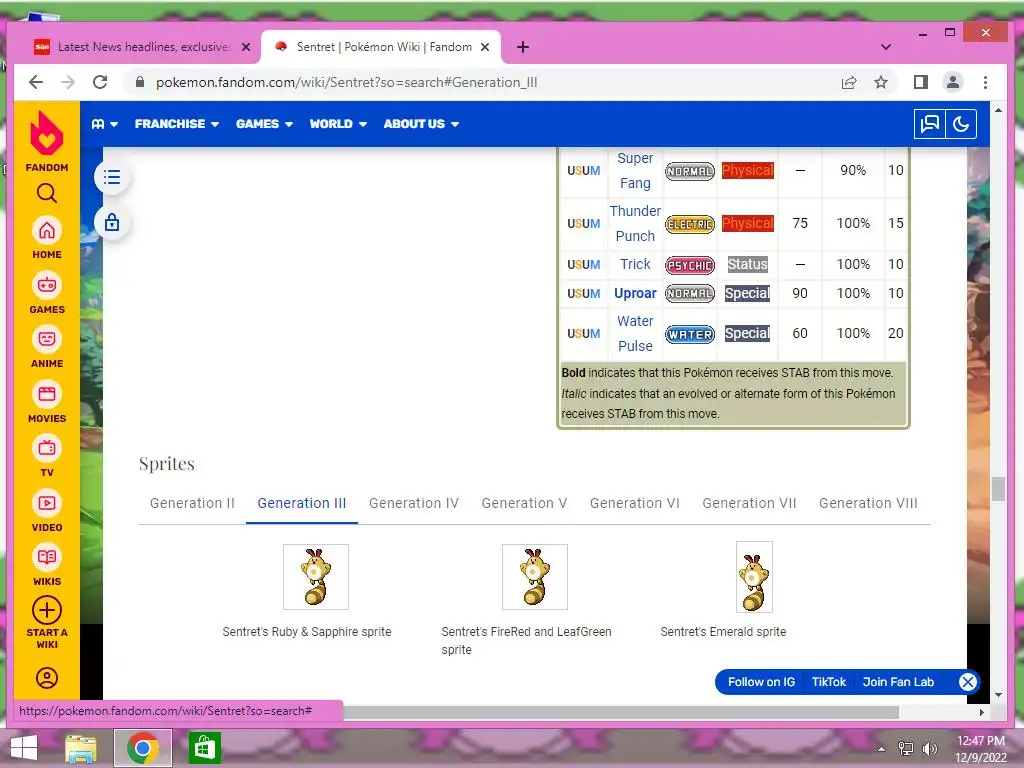Reload the page with refresh icon
Image resolution: width=1024 pixels, height=768 pixels.
[100, 82]
